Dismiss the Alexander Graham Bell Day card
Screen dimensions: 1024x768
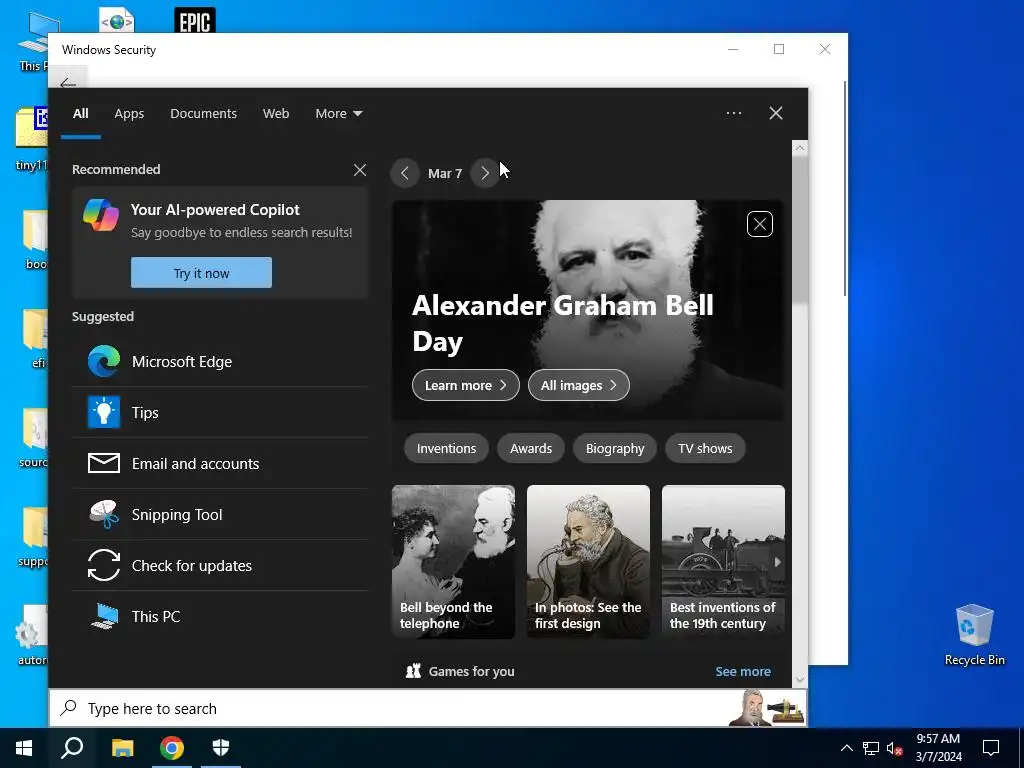click(x=760, y=224)
